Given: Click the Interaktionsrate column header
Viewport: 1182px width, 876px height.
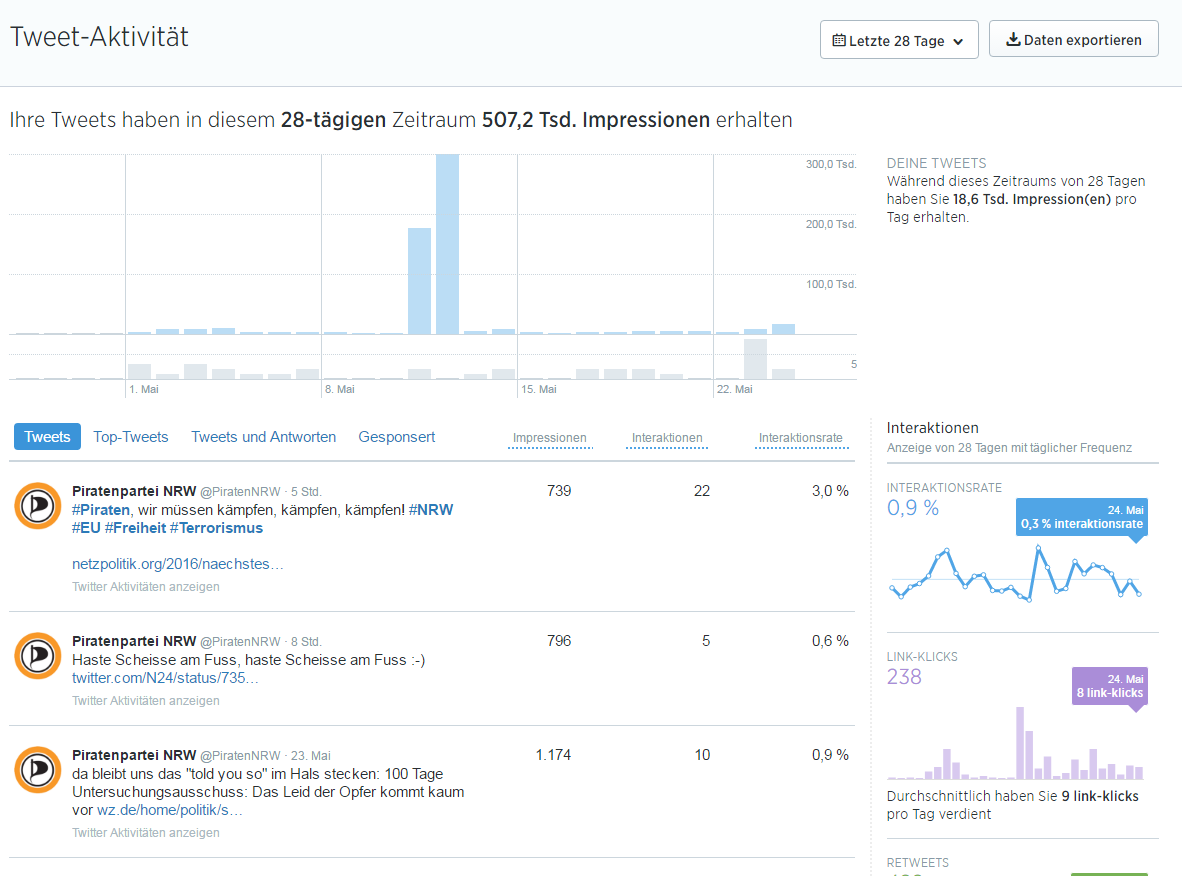Looking at the screenshot, I should [x=800, y=438].
